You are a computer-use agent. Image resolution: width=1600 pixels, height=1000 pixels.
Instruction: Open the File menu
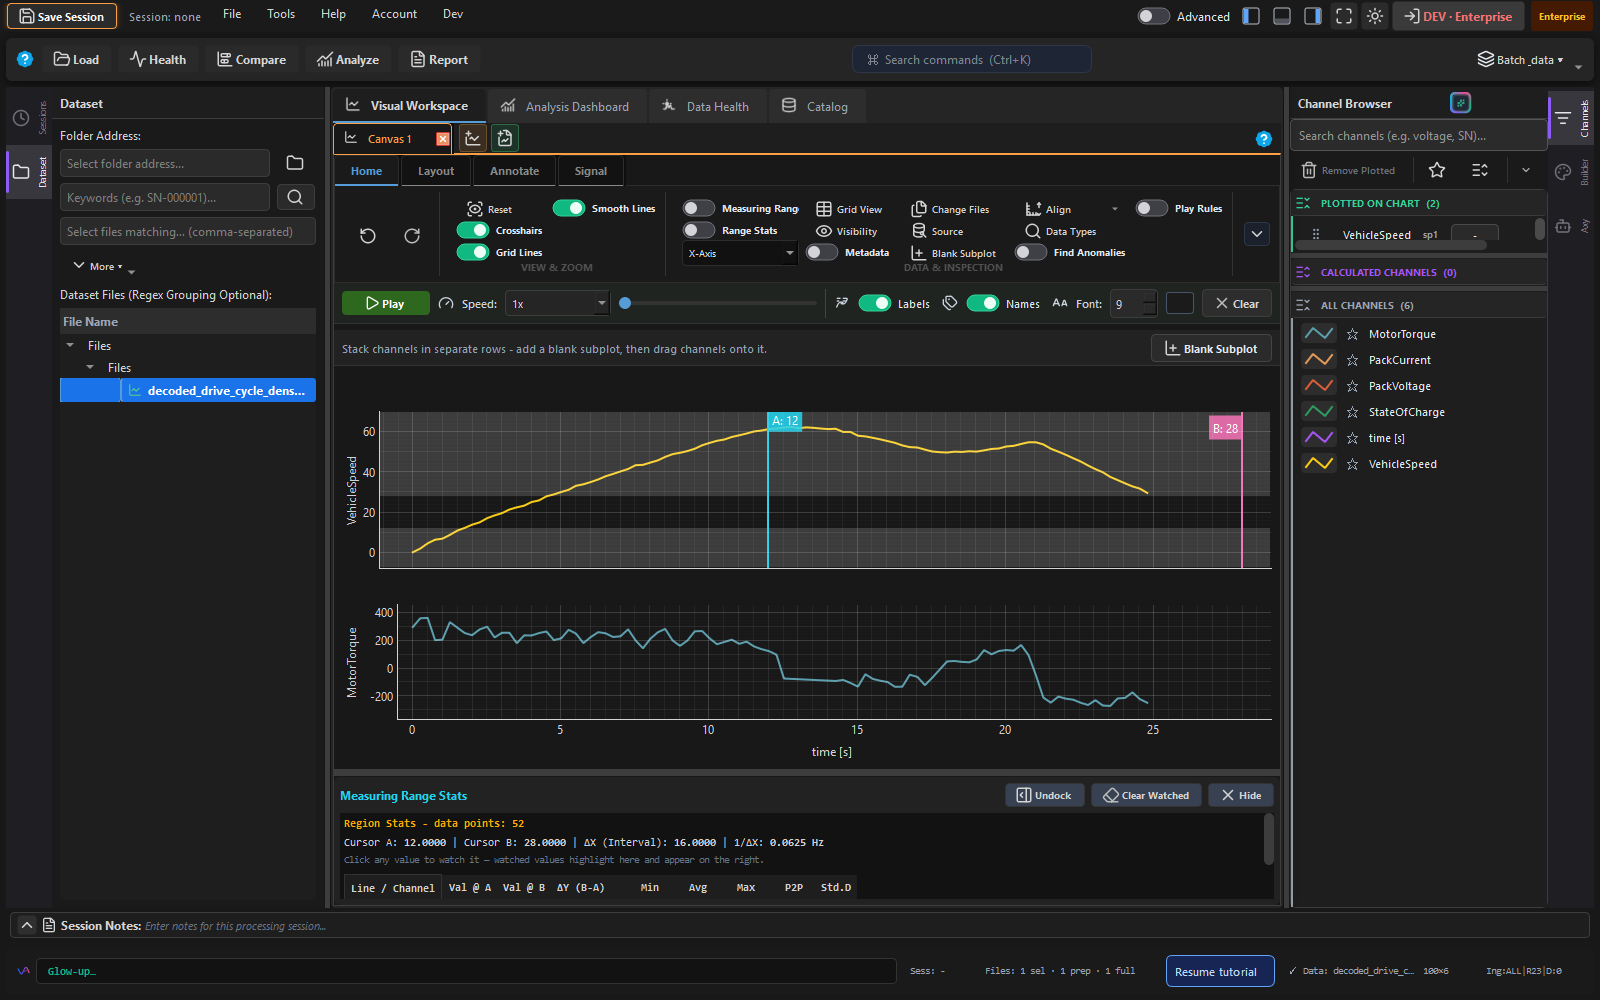pyautogui.click(x=232, y=14)
